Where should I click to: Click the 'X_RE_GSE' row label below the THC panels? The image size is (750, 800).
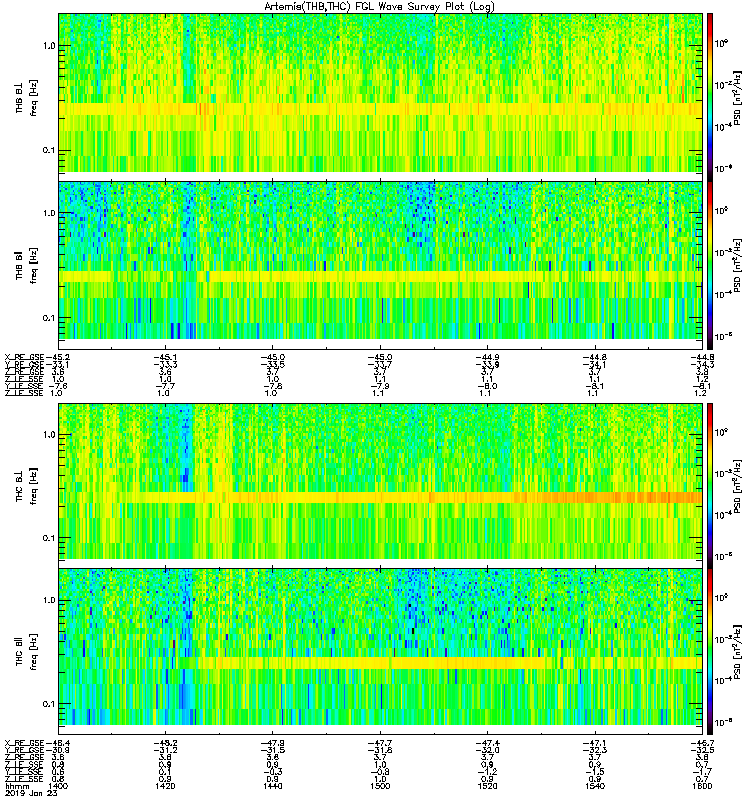click(24, 743)
